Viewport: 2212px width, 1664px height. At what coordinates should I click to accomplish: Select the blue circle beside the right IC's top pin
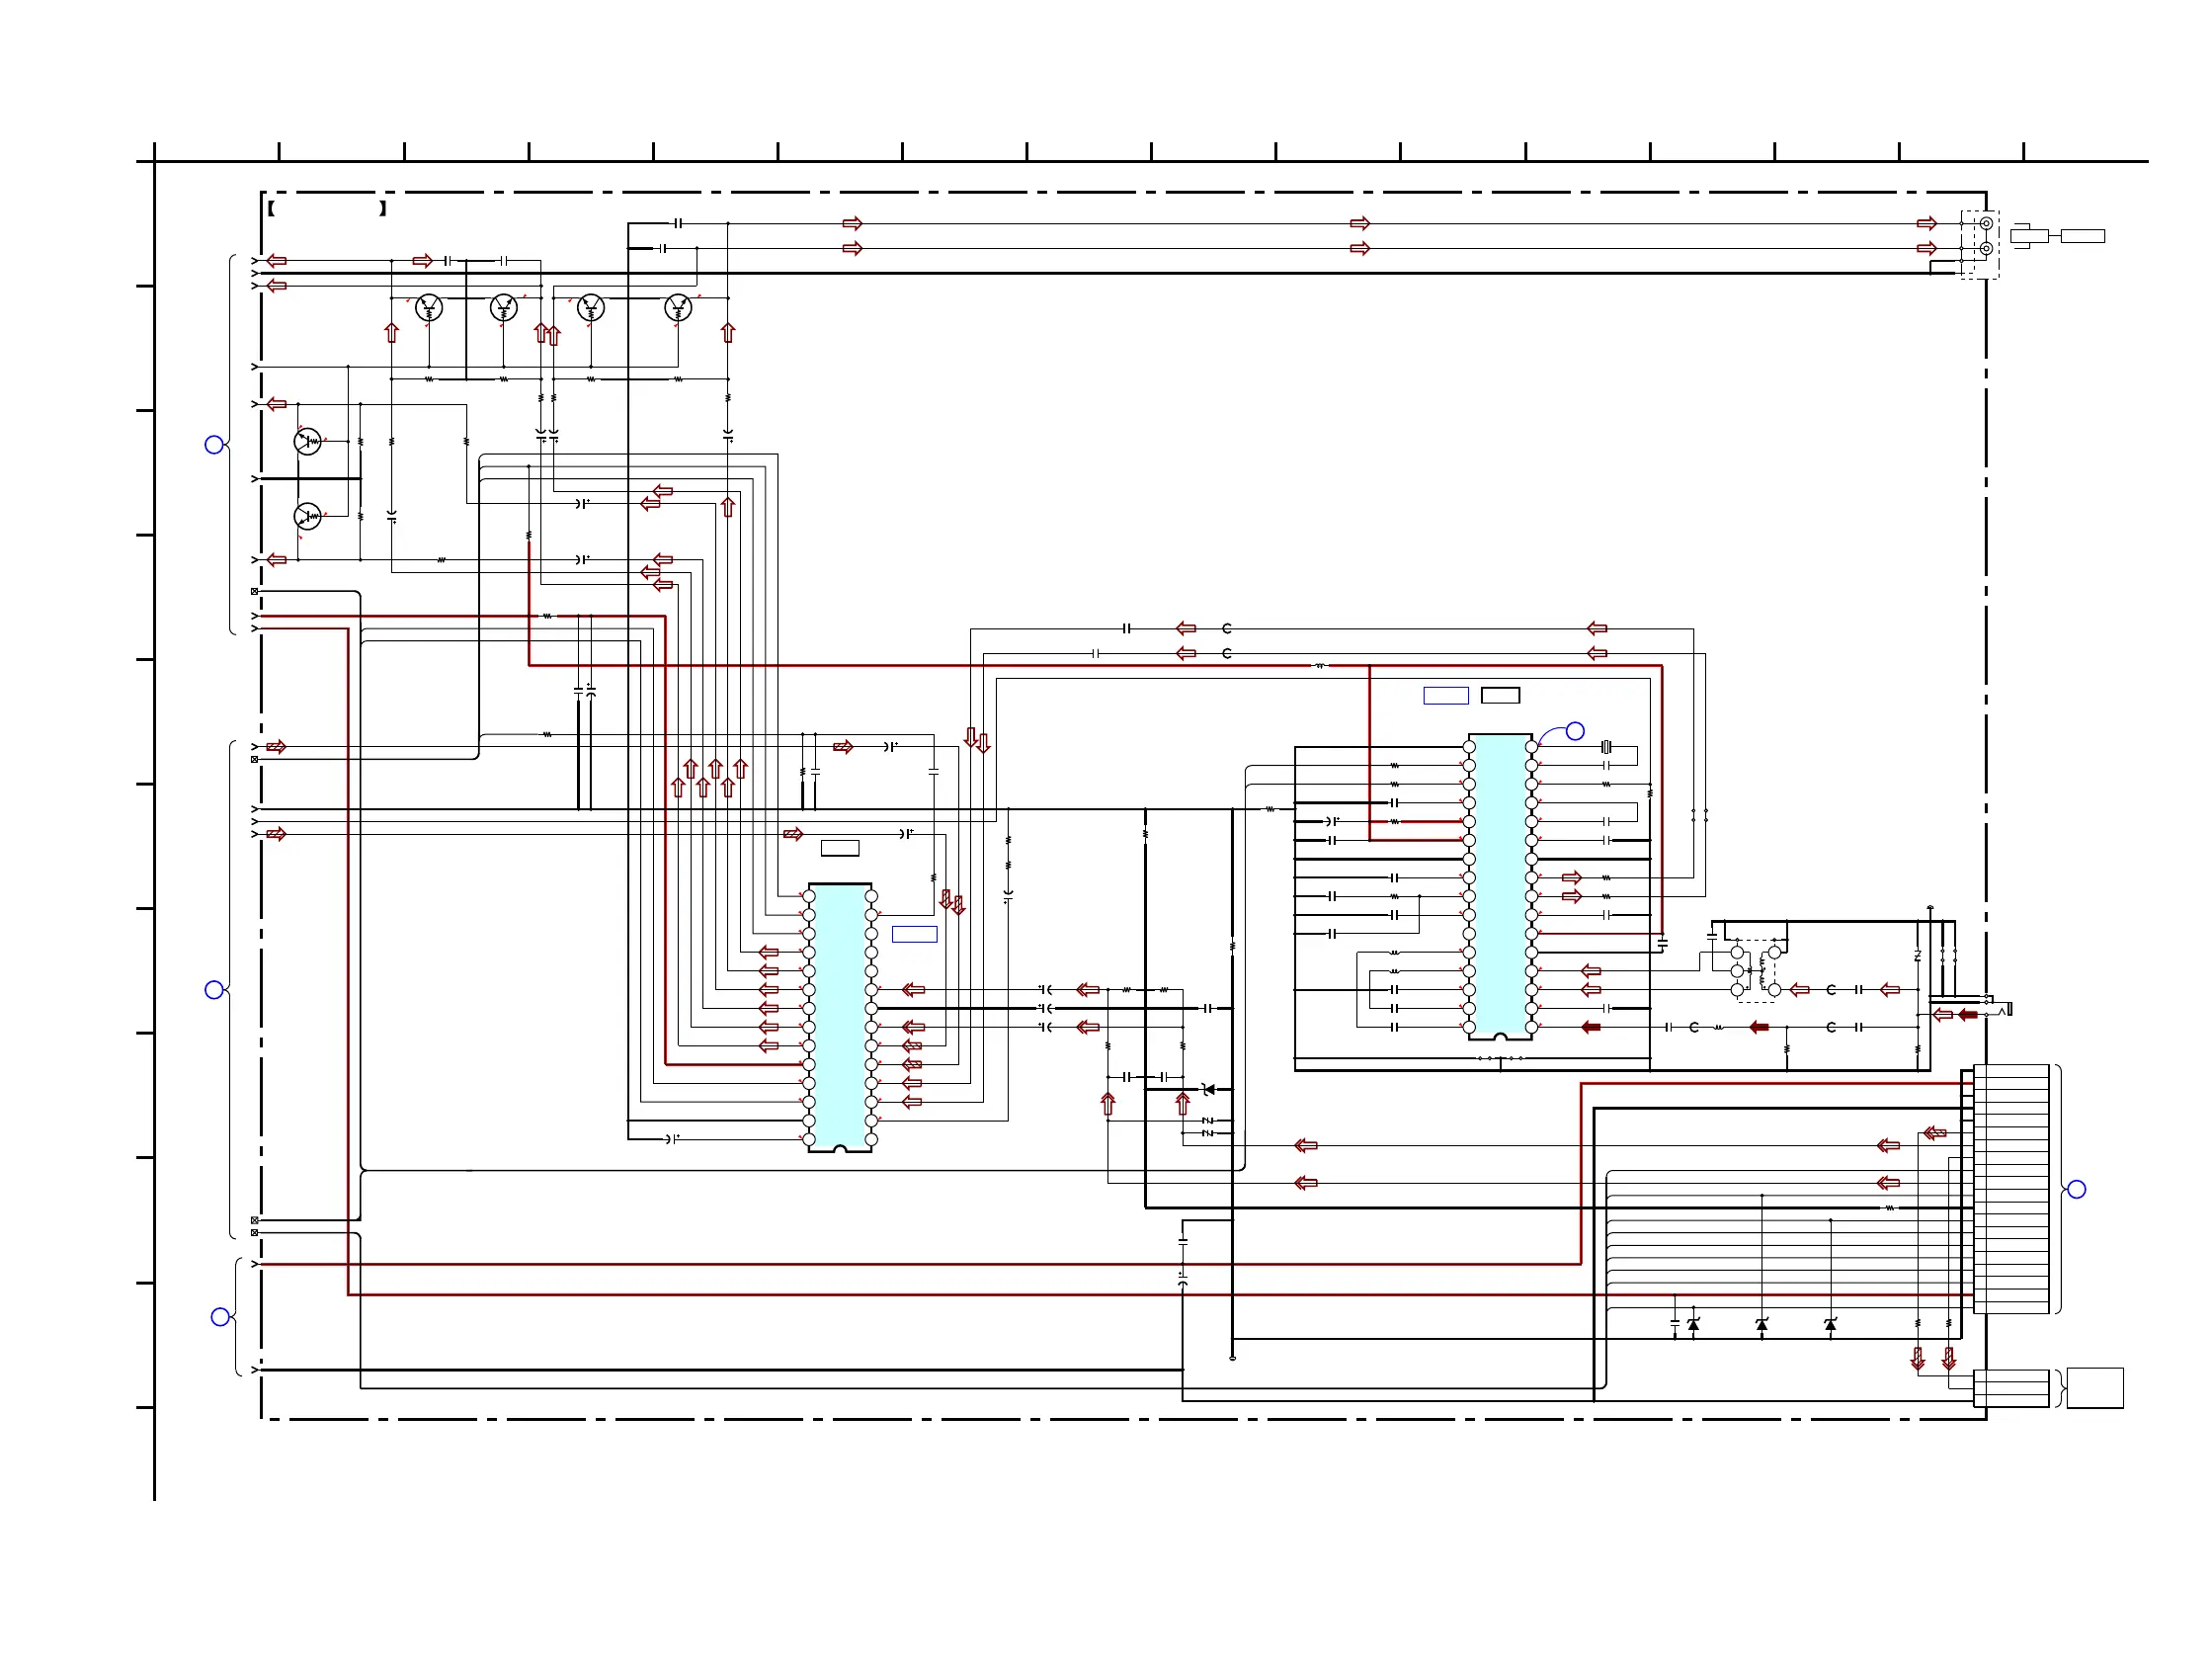tap(1575, 731)
